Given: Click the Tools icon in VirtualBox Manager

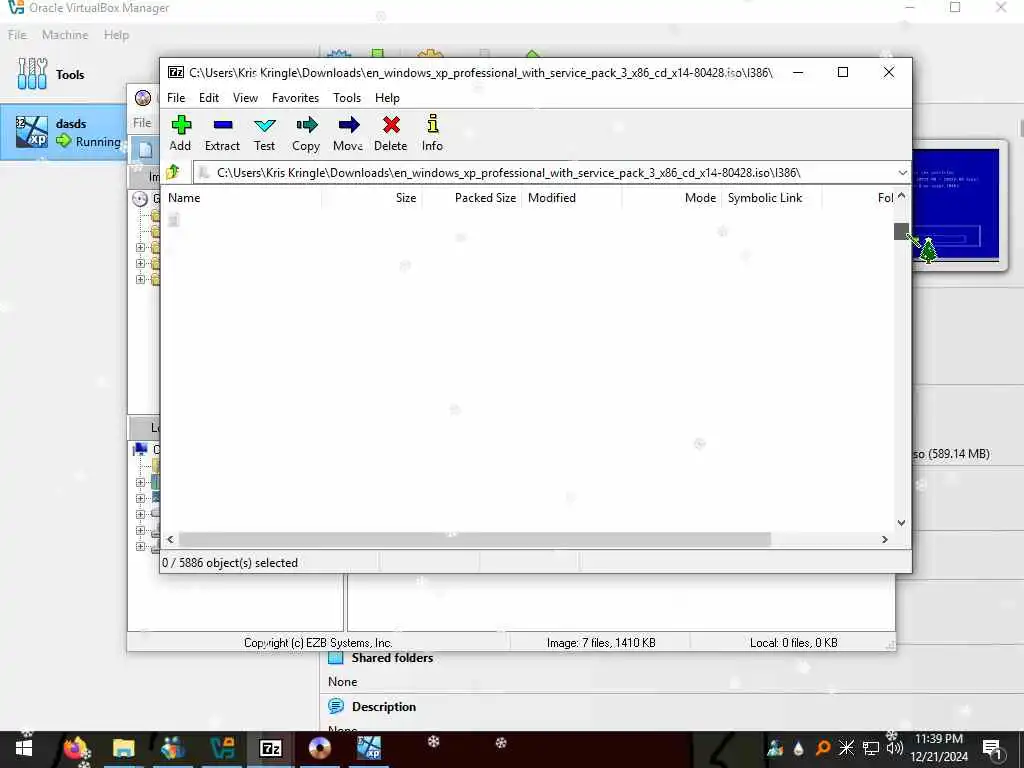Looking at the screenshot, I should [32, 74].
